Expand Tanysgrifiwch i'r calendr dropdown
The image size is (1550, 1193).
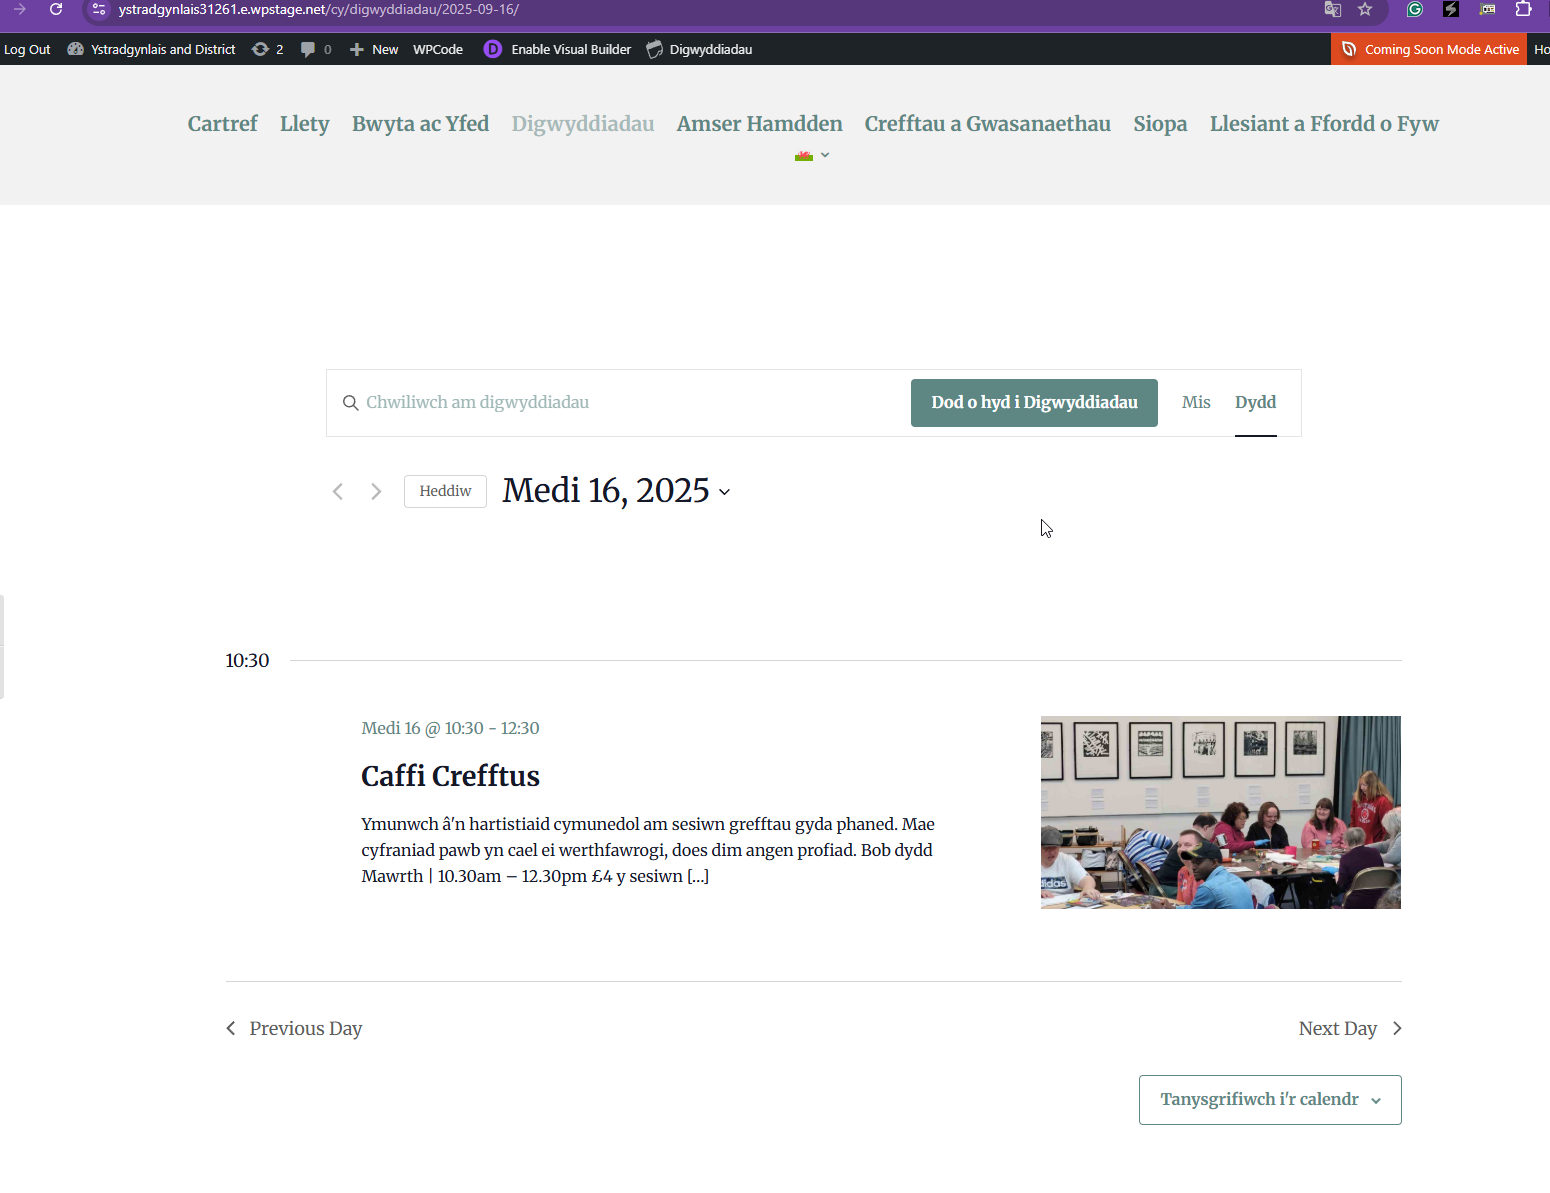[1270, 1100]
